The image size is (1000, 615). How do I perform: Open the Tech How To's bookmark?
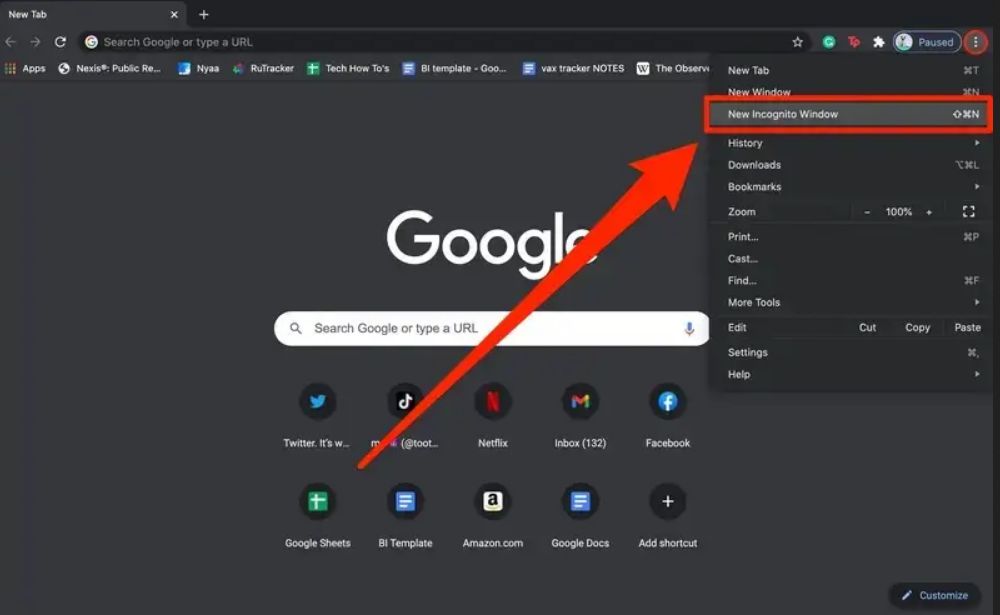click(348, 68)
